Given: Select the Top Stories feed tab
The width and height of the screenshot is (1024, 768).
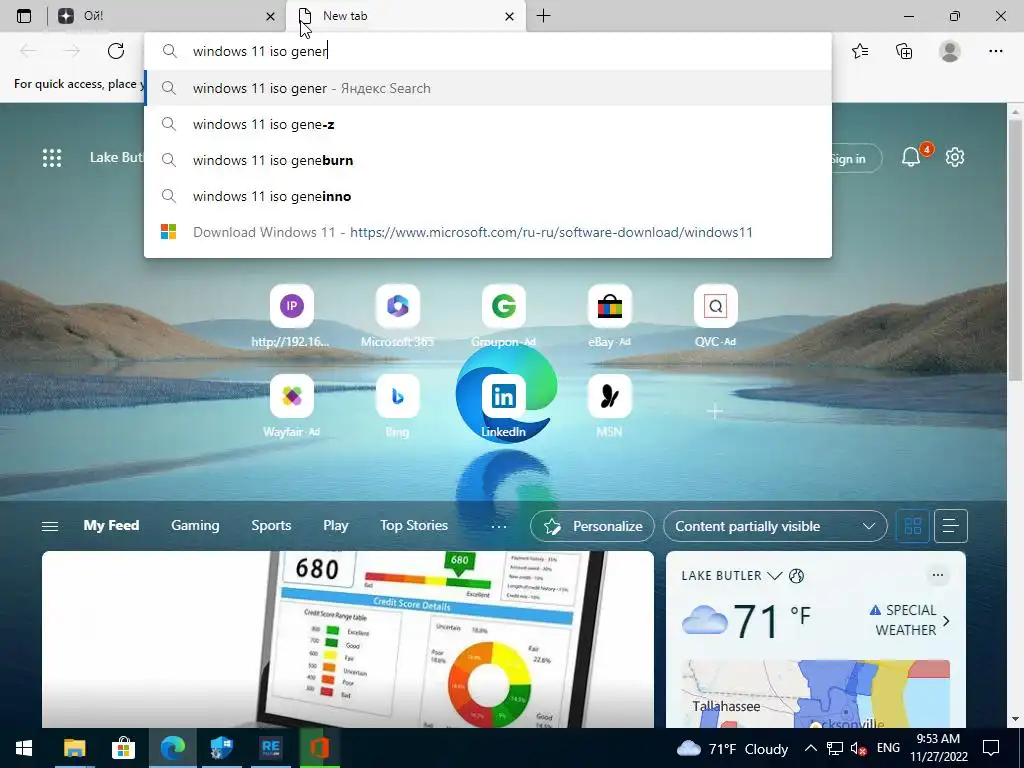Looking at the screenshot, I should [x=414, y=525].
